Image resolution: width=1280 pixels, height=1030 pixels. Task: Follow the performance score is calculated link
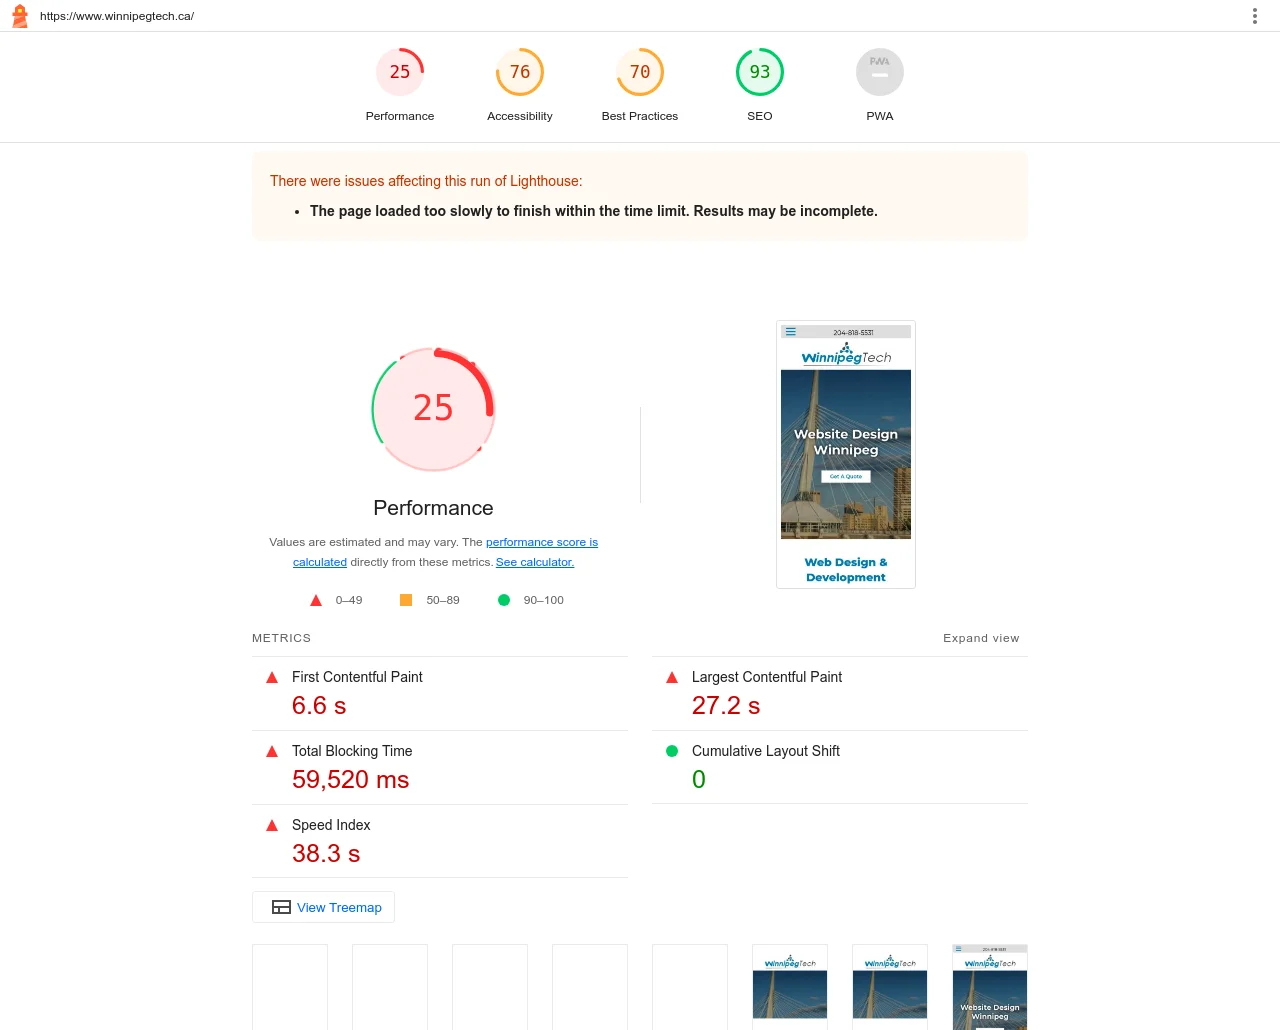coord(541,542)
